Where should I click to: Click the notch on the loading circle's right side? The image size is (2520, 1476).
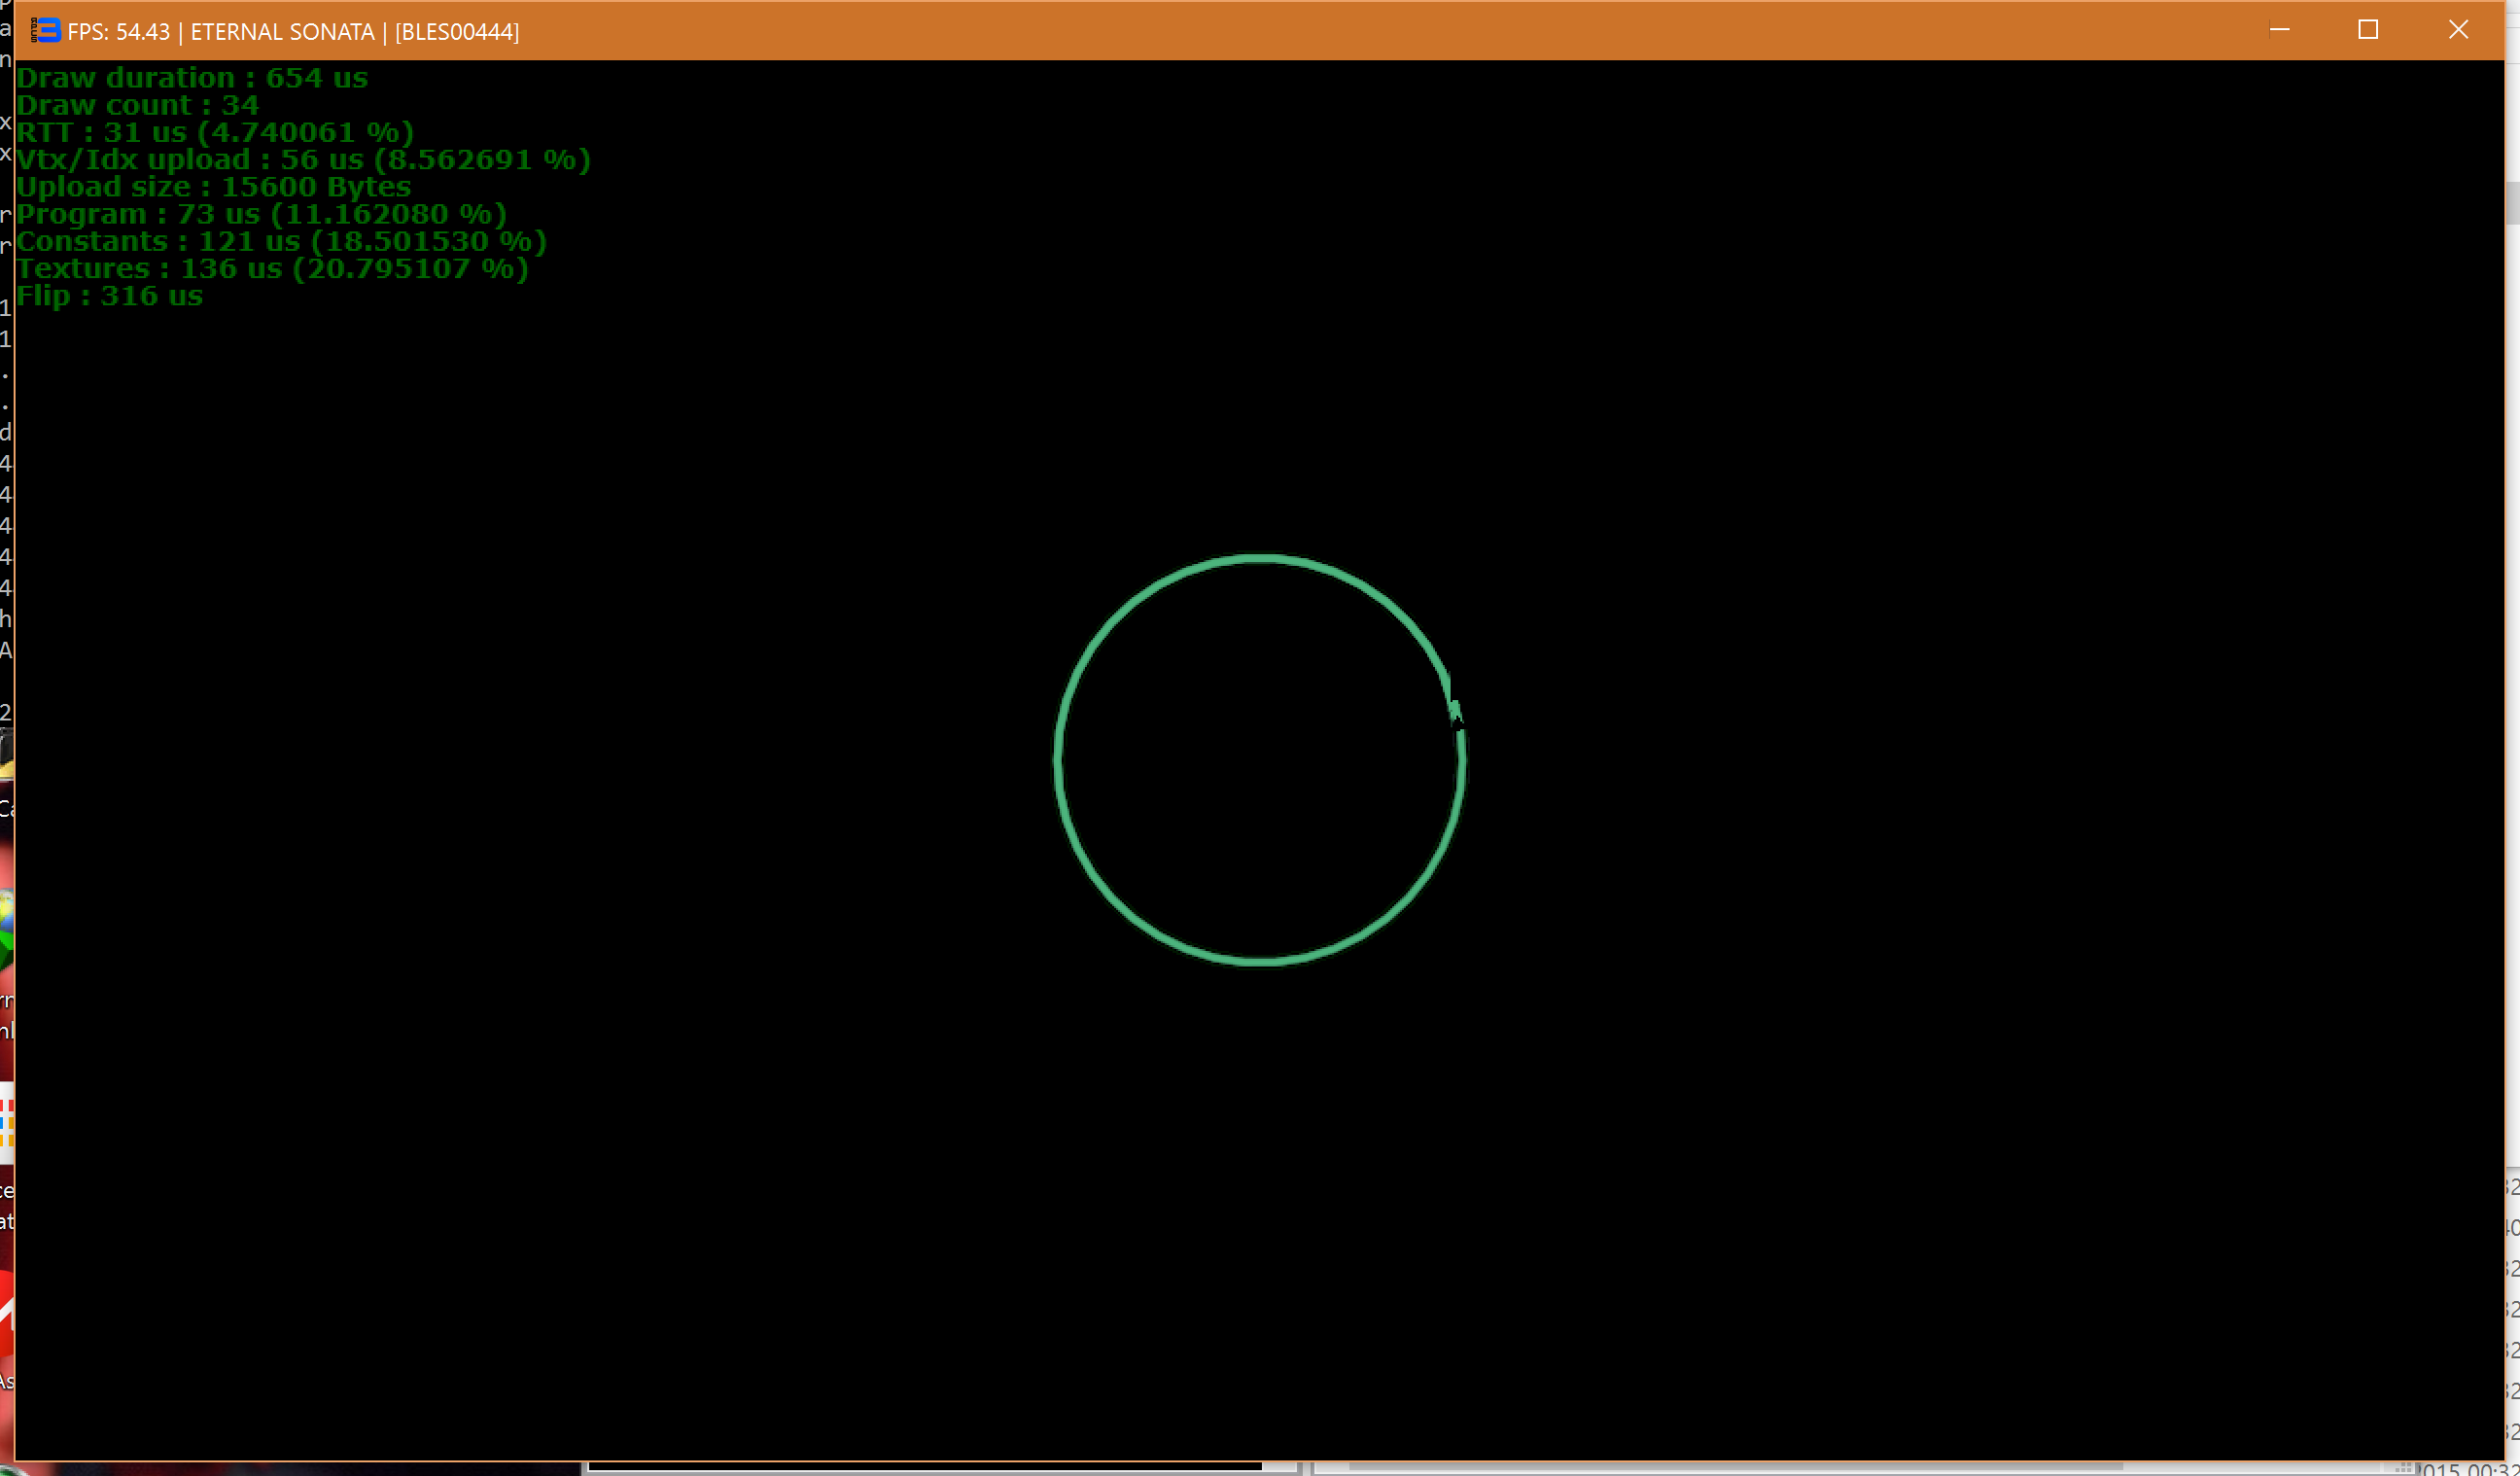click(1455, 712)
